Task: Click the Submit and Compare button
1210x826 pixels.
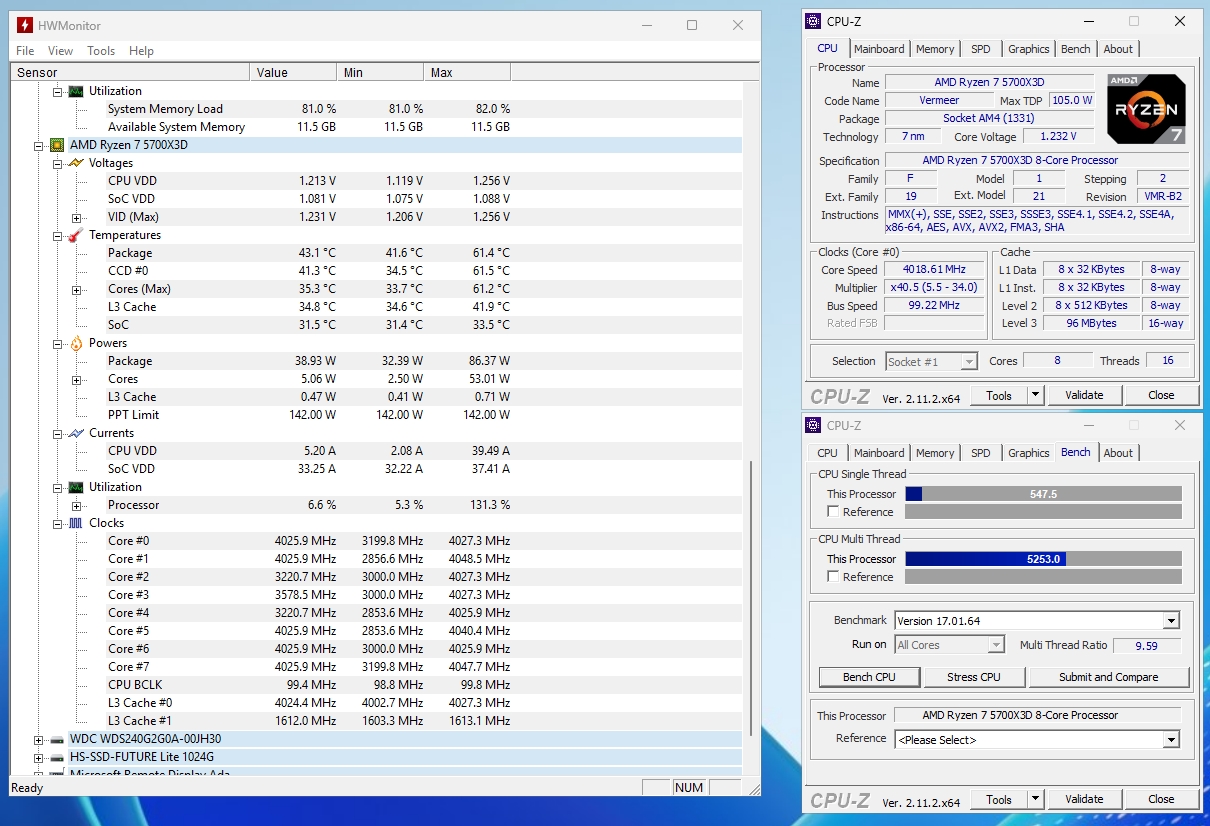Action: point(1108,677)
